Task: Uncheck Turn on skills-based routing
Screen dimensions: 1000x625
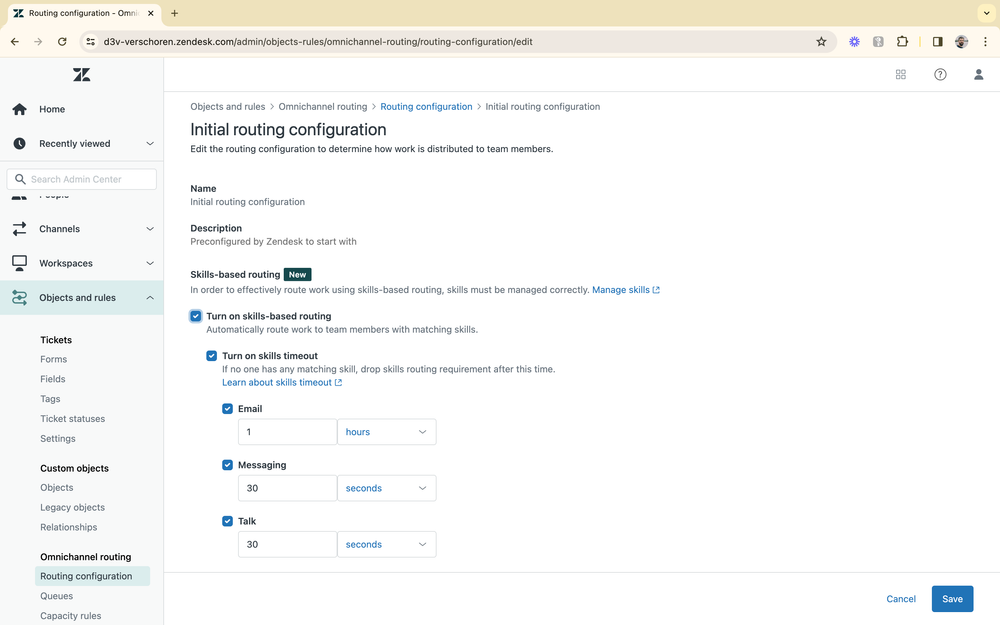Action: click(196, 316)
